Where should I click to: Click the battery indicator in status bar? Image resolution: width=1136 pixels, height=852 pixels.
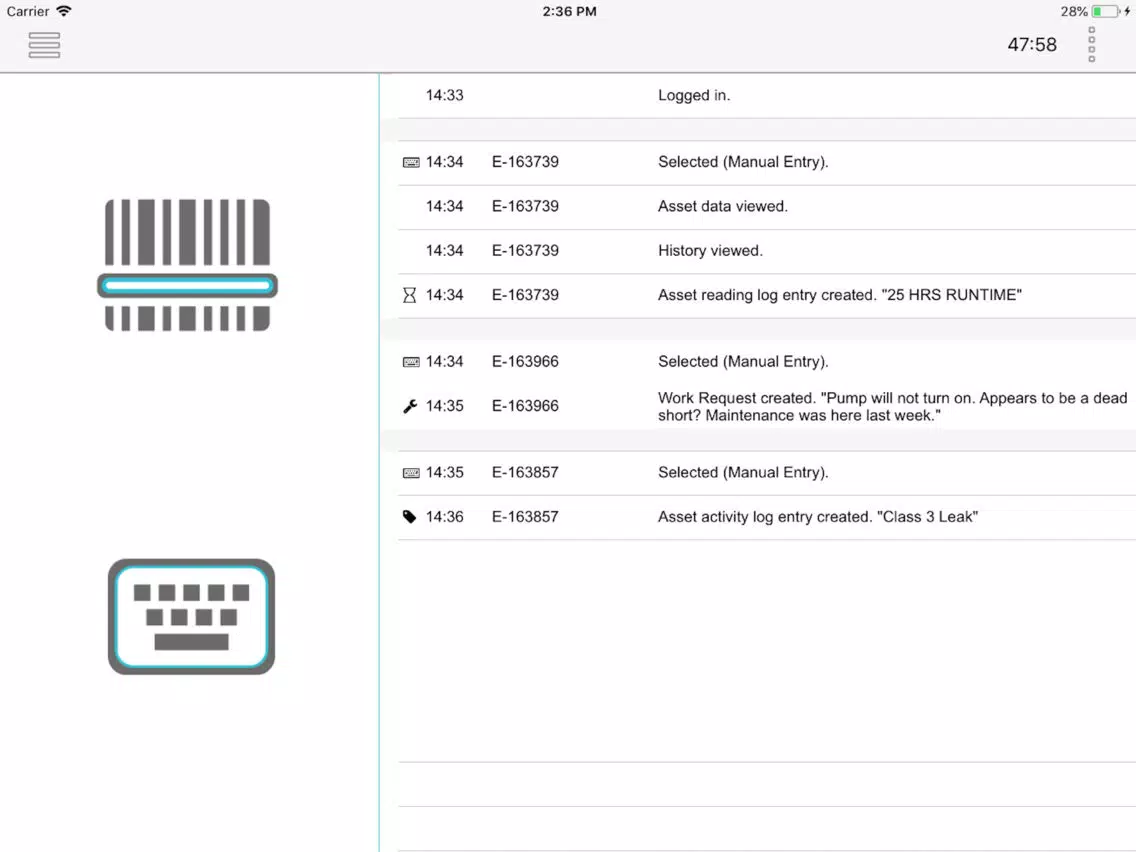coord(1106,12)
